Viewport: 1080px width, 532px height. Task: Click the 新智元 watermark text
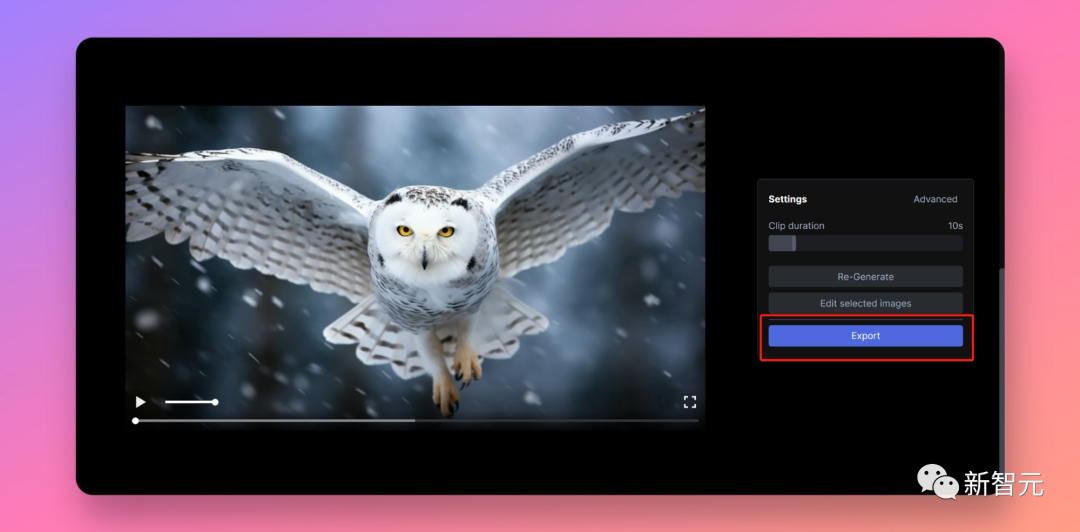pos(1003,484)
